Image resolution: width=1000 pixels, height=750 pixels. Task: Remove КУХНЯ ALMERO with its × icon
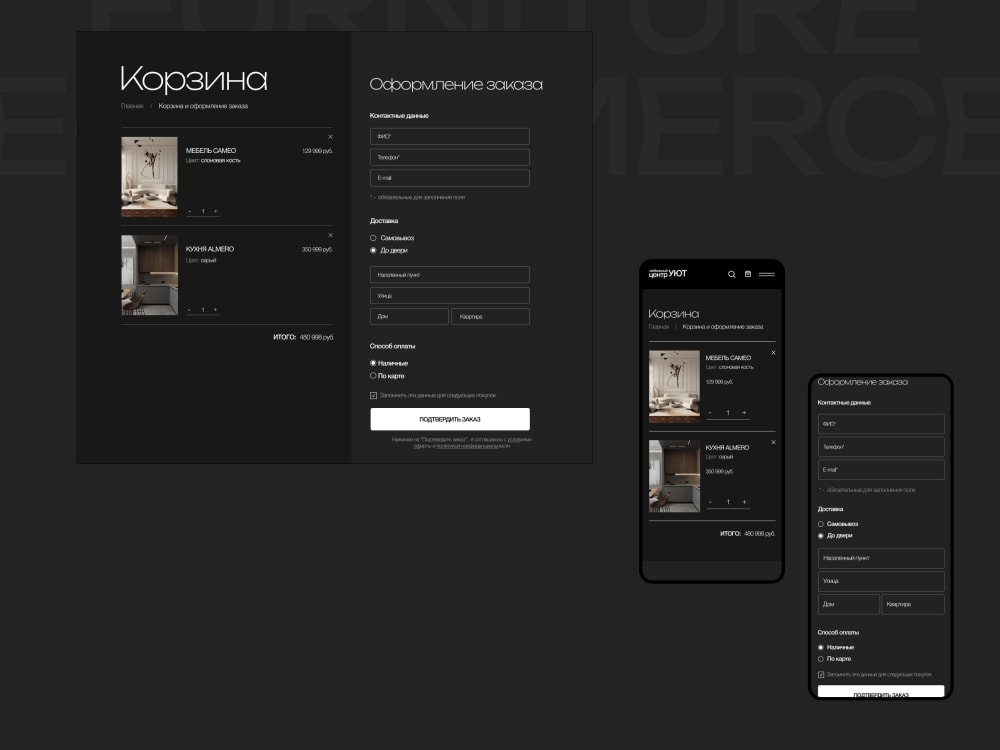coord(330,234)
